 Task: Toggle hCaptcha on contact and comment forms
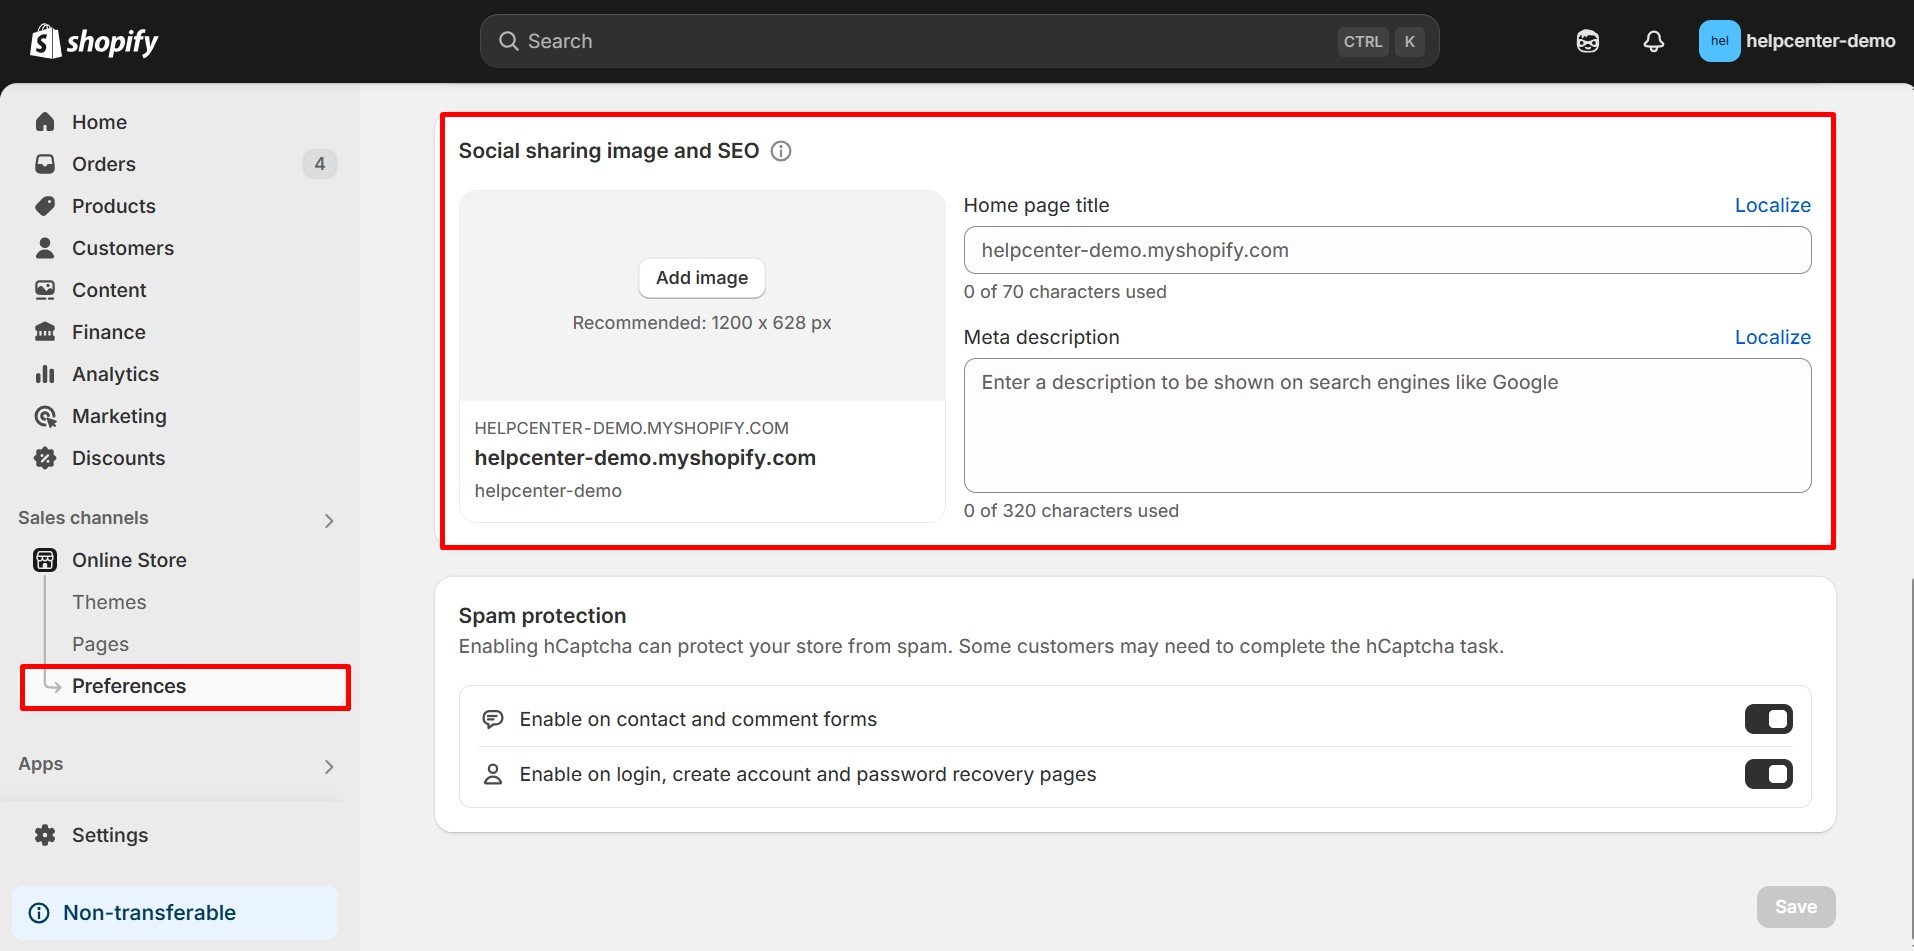click(1768, 719)
